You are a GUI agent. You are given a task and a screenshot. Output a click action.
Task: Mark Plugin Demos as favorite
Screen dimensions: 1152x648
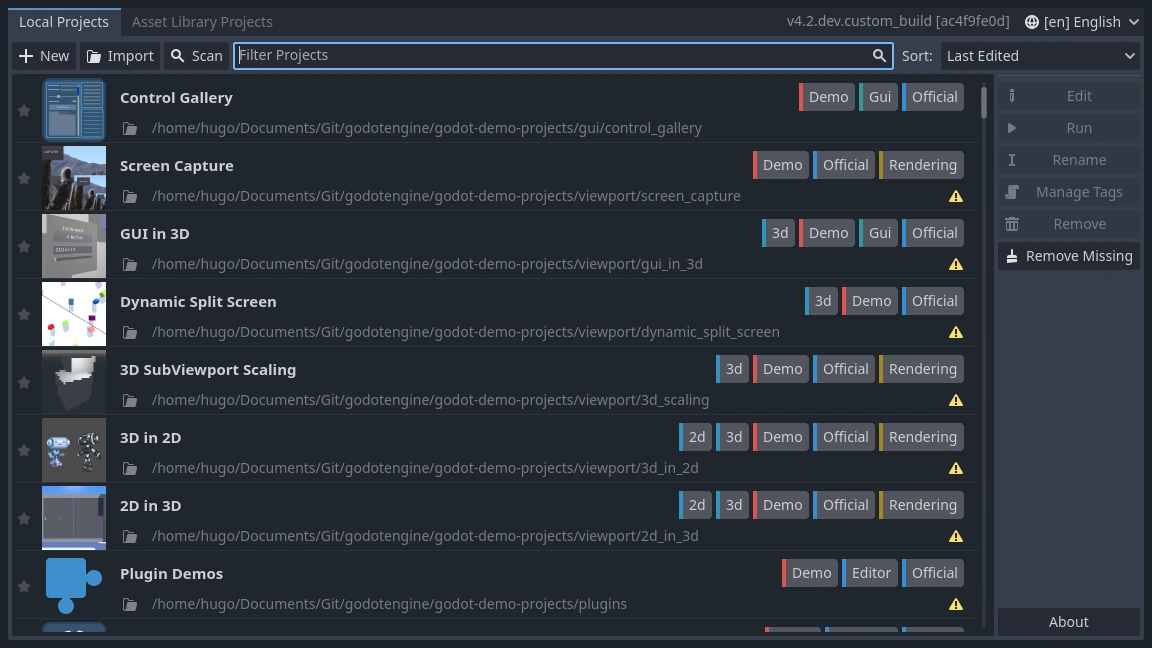[x=24, y=586]
